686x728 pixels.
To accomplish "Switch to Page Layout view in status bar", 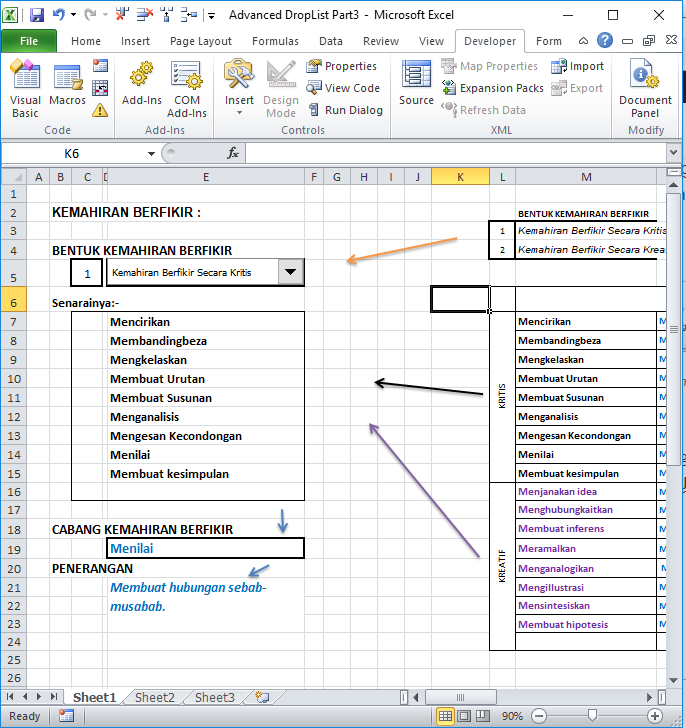I will point(465,716).
